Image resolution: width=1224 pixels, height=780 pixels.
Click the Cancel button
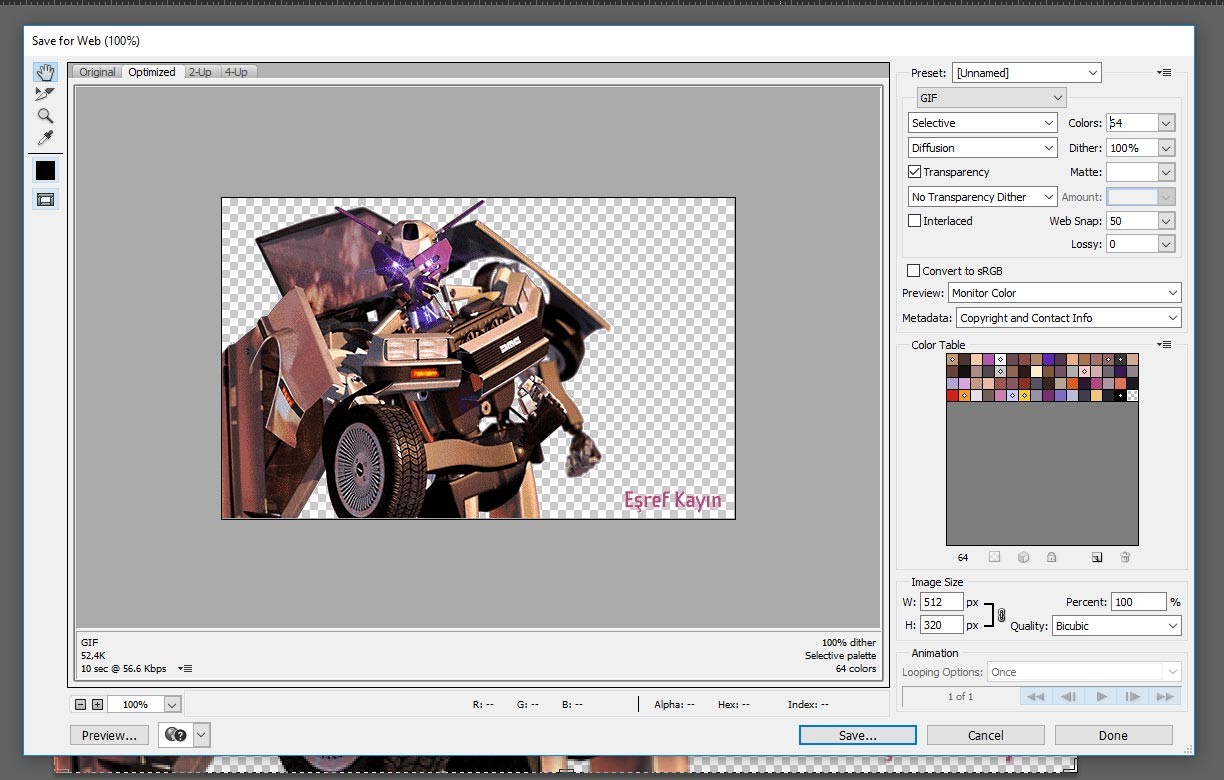click(x=986, y=735)
